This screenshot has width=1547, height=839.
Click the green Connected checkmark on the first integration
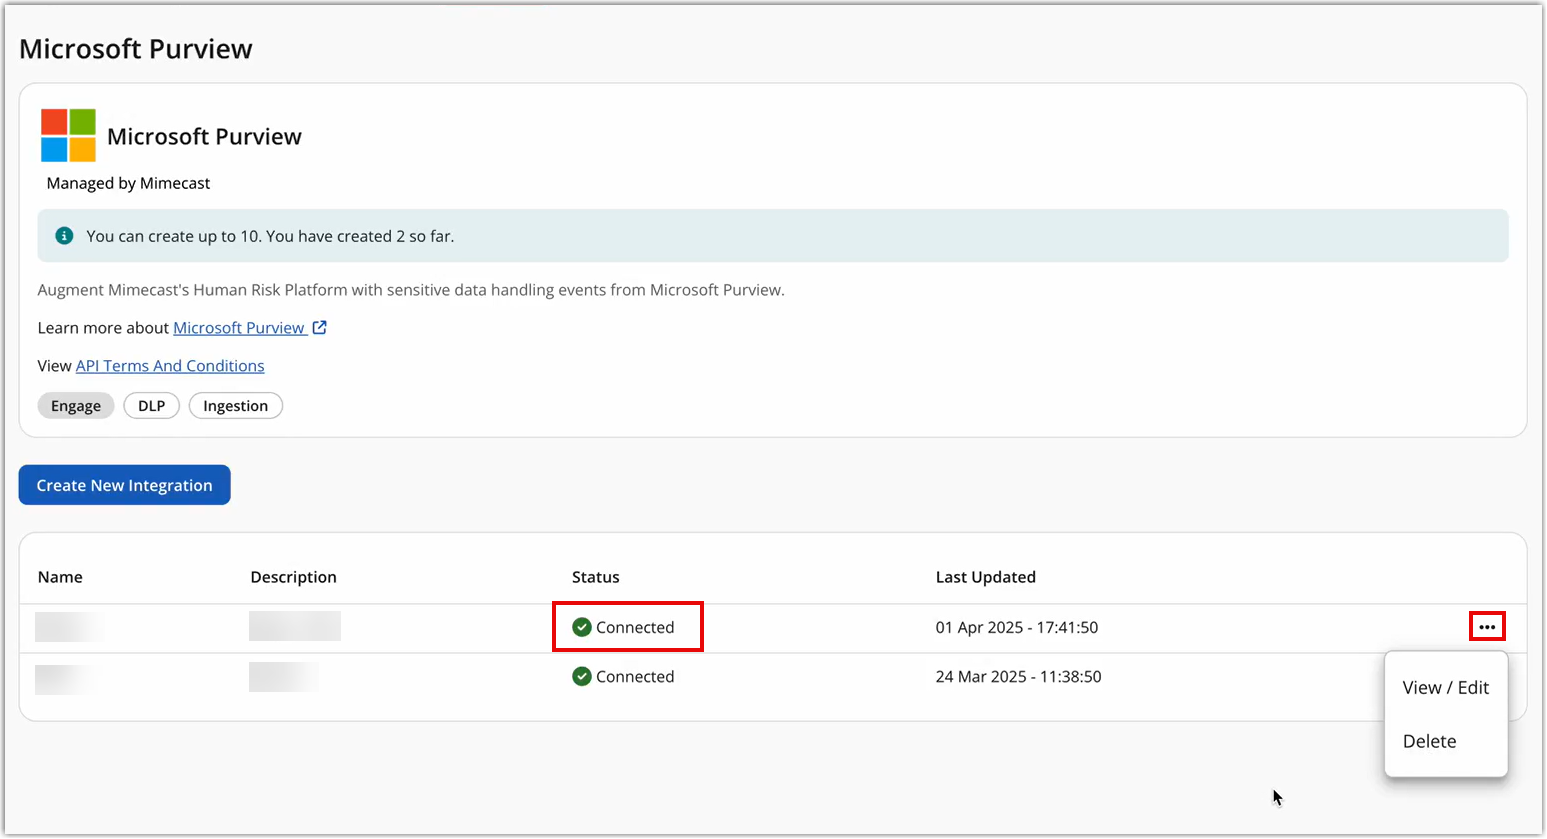pos(581,626)
